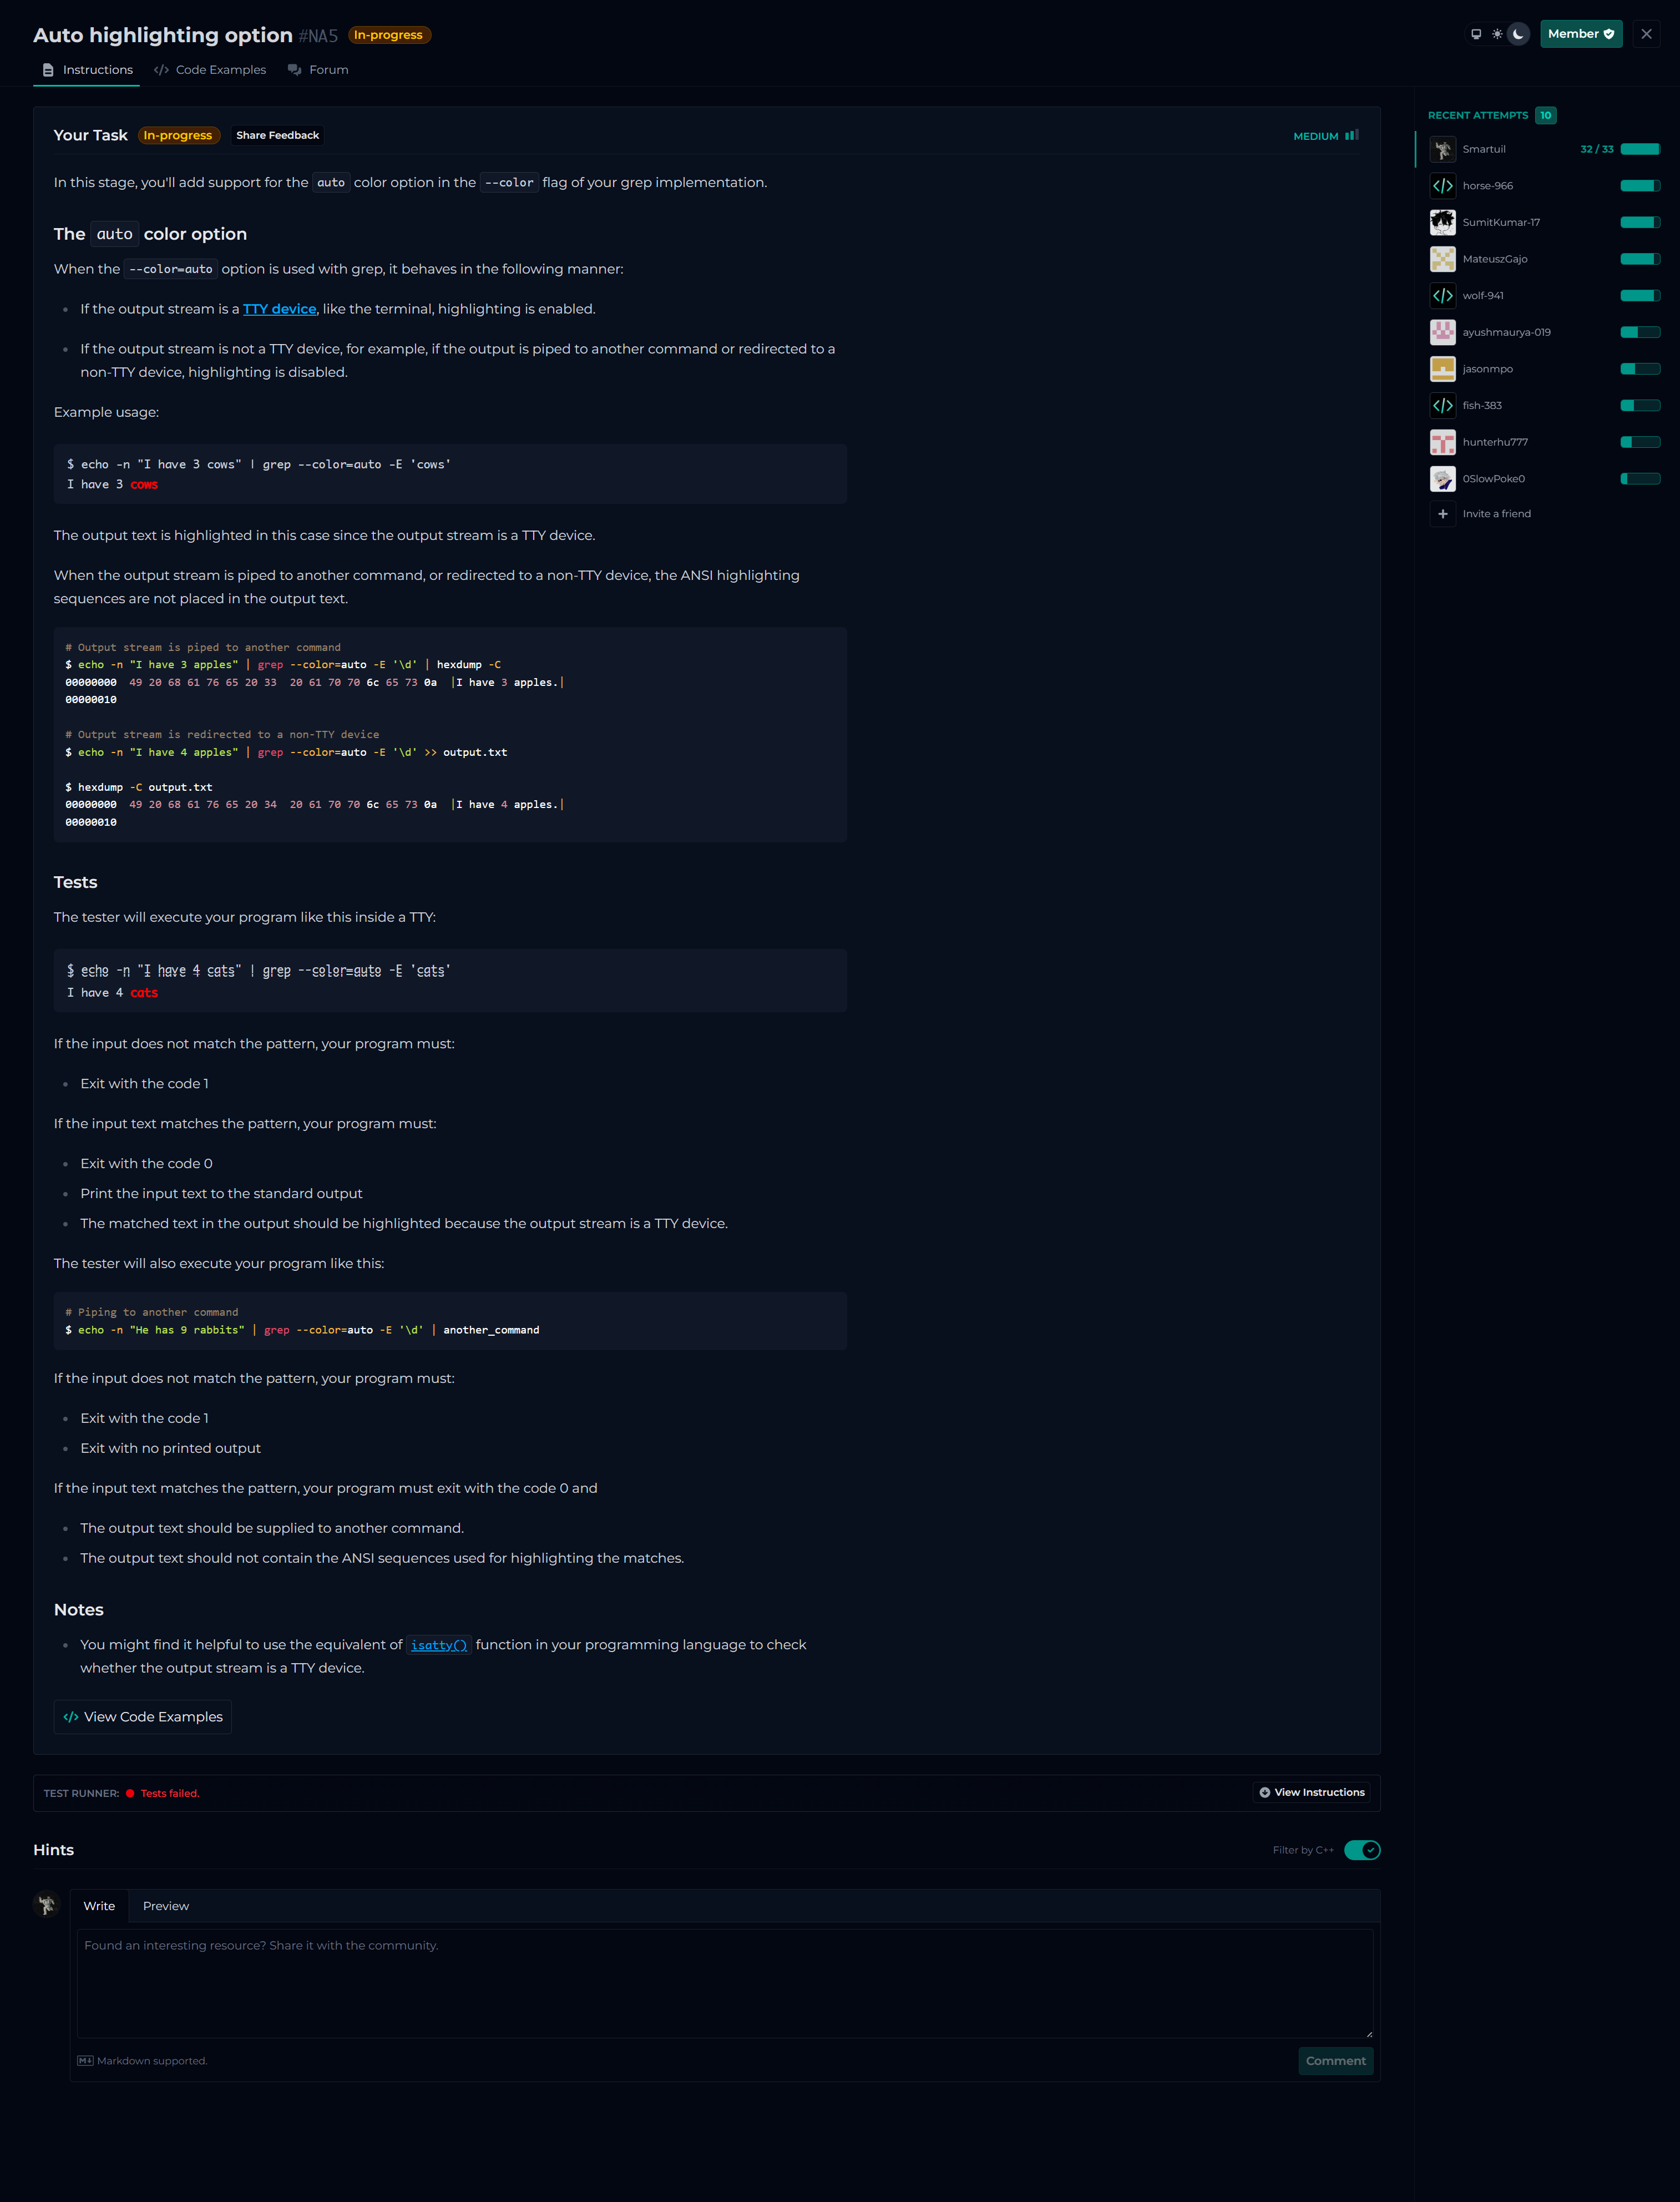Screen dimensions: 1680x2202
Task: Switch to the Forum tab
Action: 318,70
